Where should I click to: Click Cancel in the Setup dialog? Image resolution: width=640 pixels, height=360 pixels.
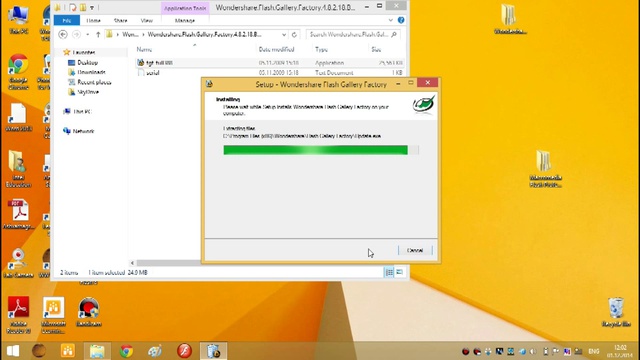tap(415, 250)
